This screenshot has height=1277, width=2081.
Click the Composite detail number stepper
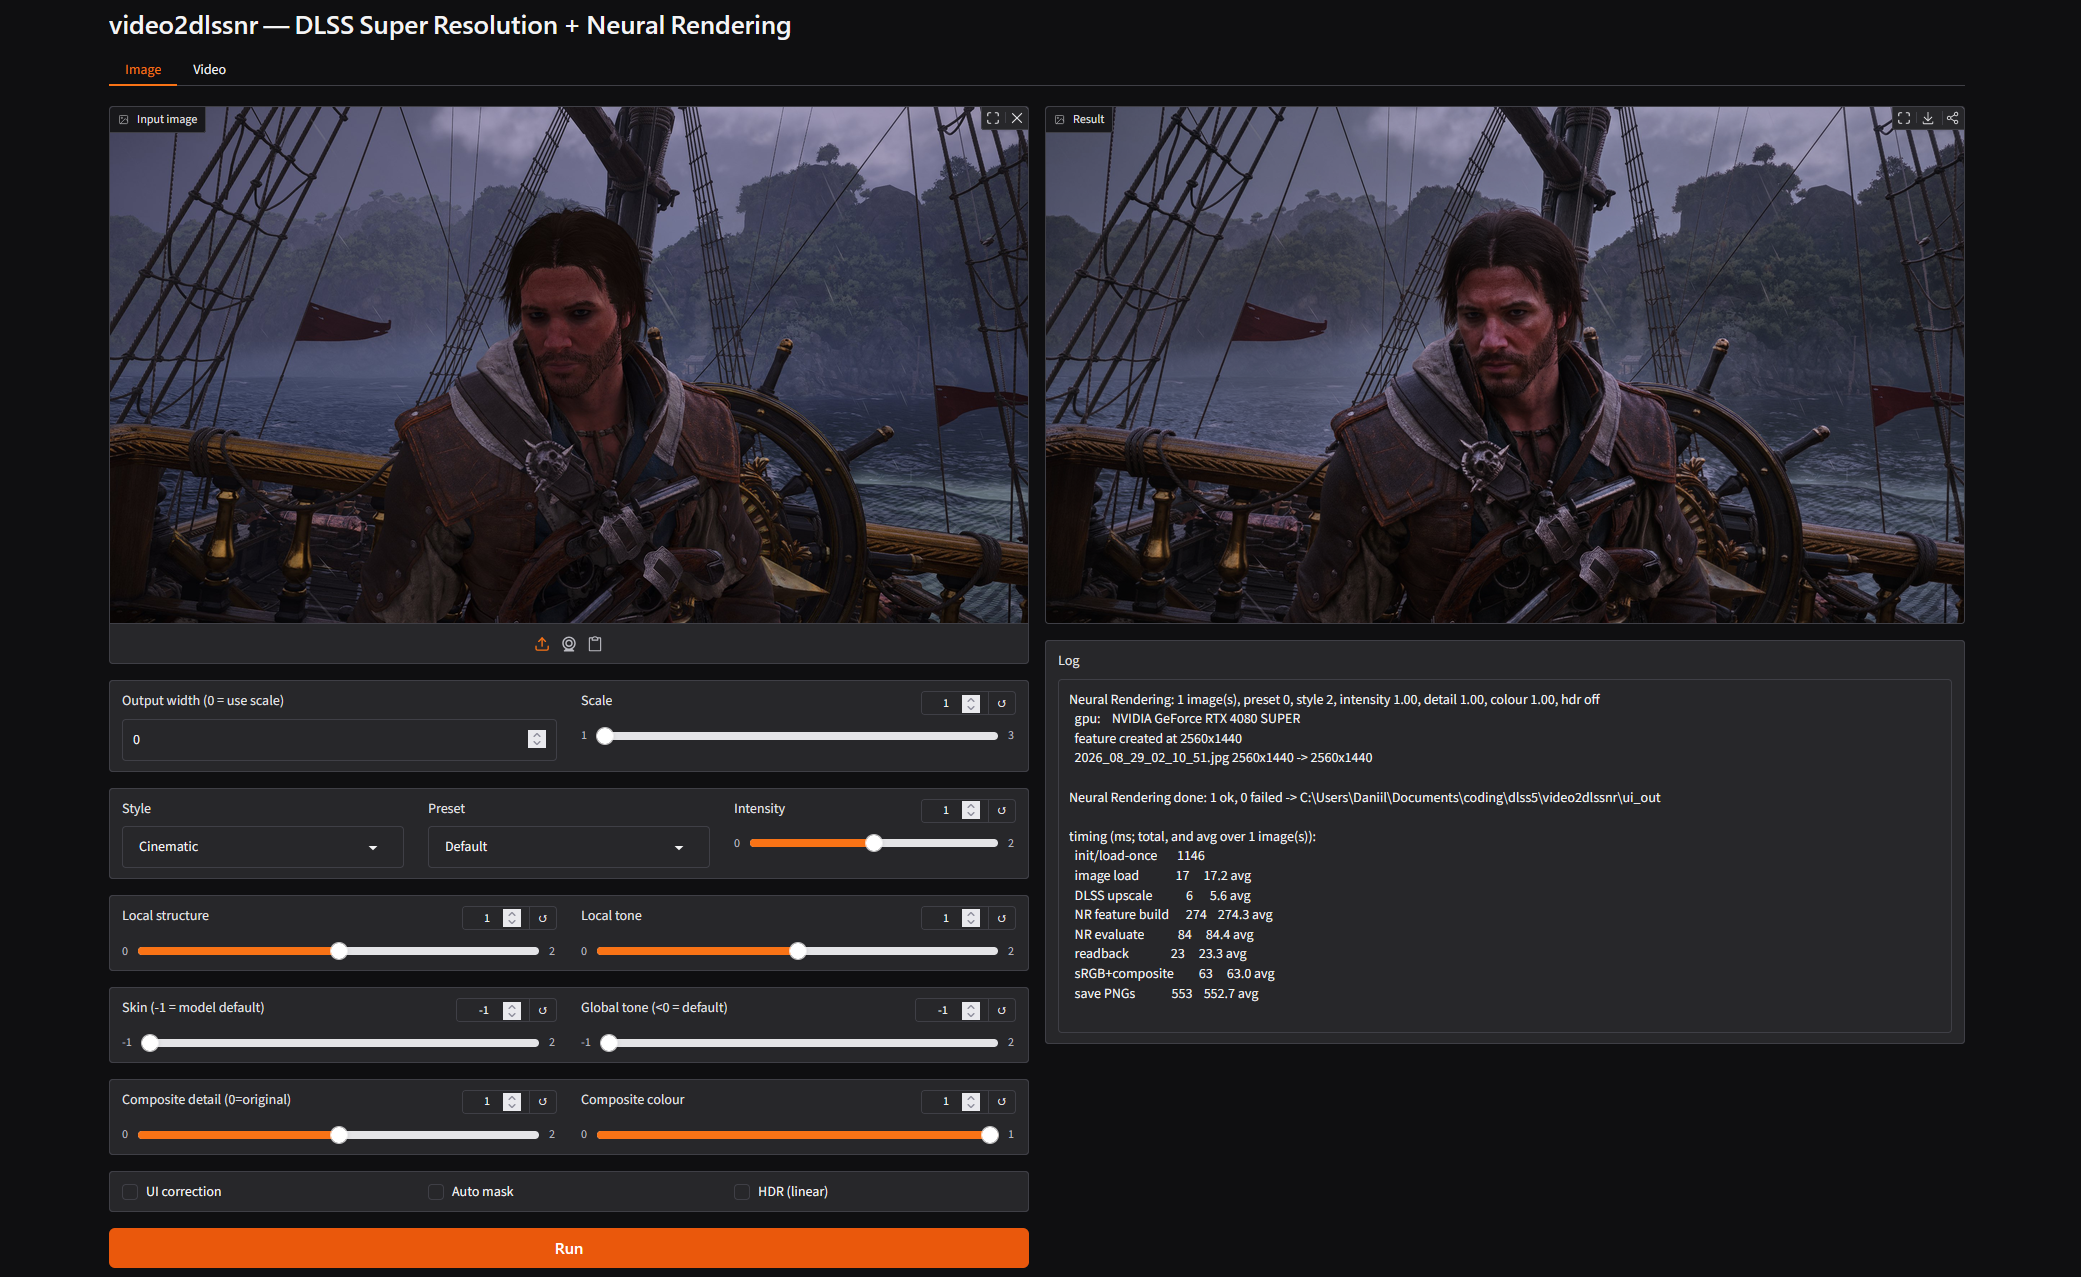512,1101
